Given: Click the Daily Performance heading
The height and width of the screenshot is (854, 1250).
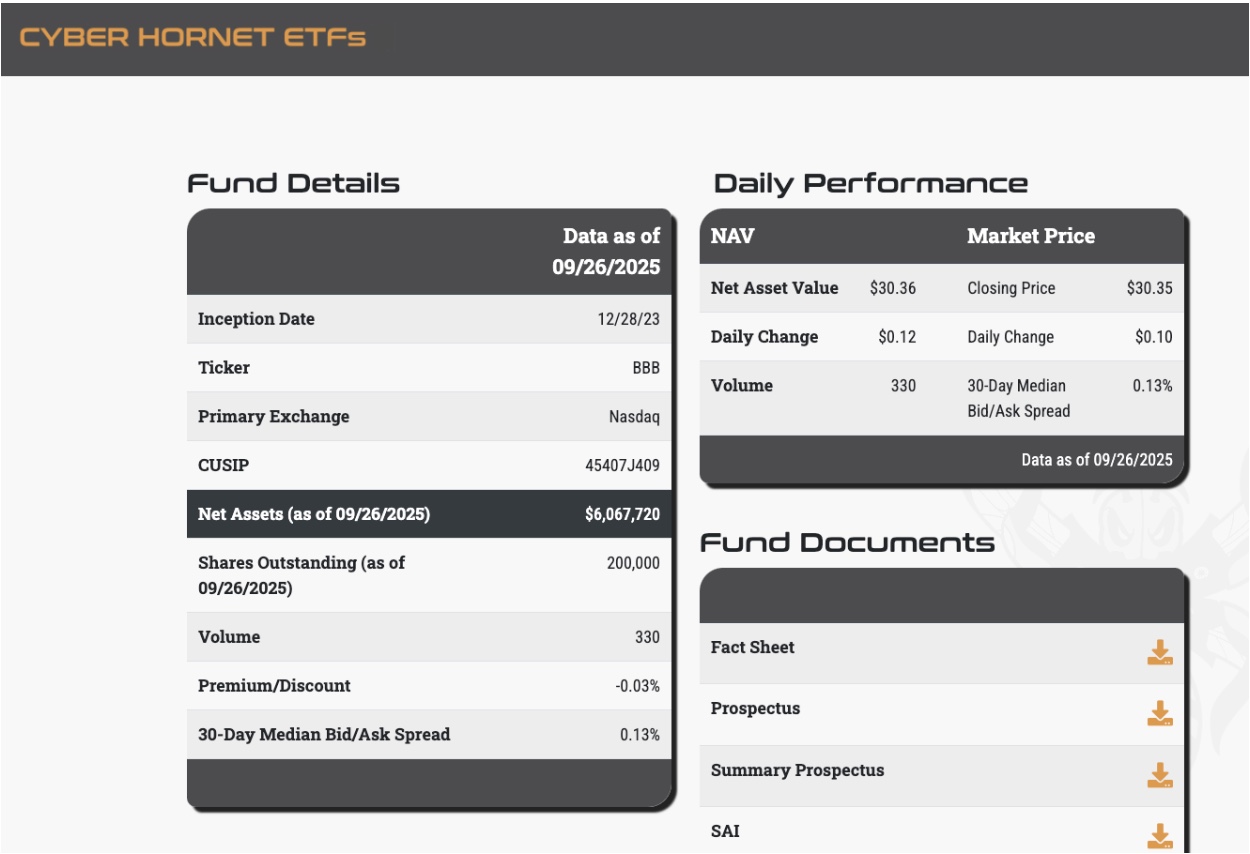Looking at the screenshot, I should pos(870,184).
